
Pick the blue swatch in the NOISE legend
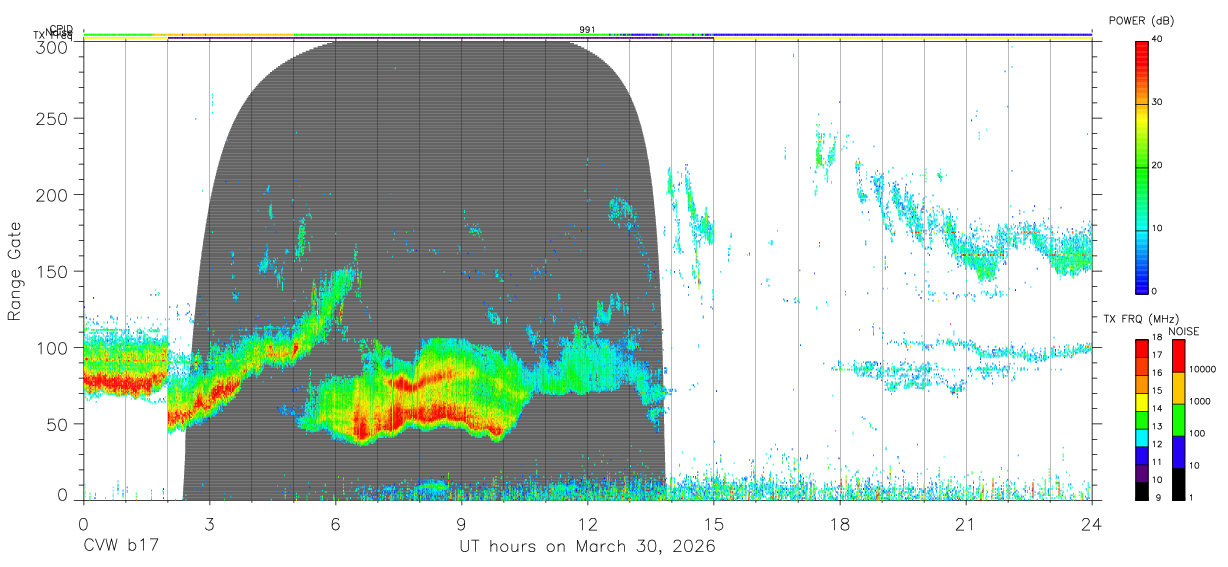(1178, 451)
